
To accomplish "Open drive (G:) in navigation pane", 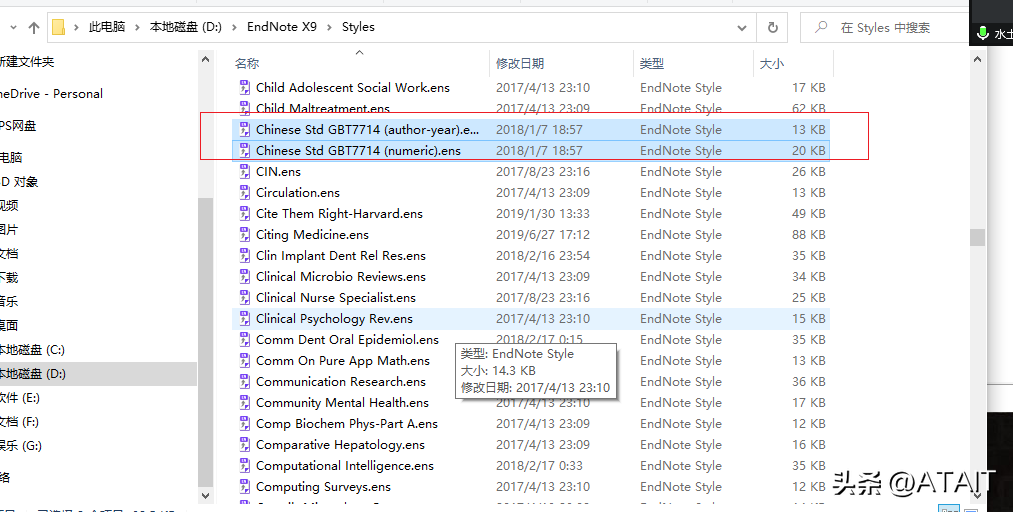I will click(21, 445).
